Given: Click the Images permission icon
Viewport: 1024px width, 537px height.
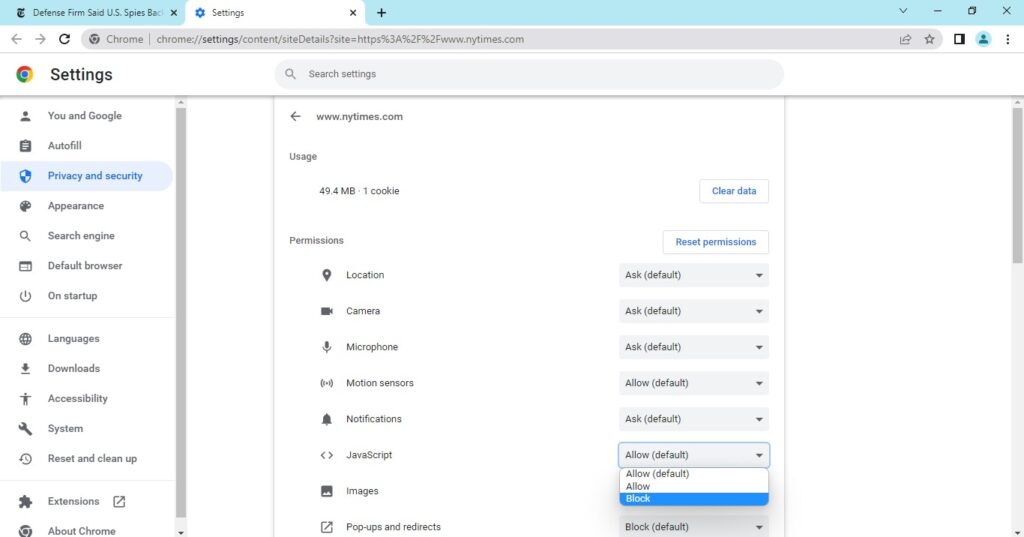Looking at the screenshot, I should pos(327,491).
